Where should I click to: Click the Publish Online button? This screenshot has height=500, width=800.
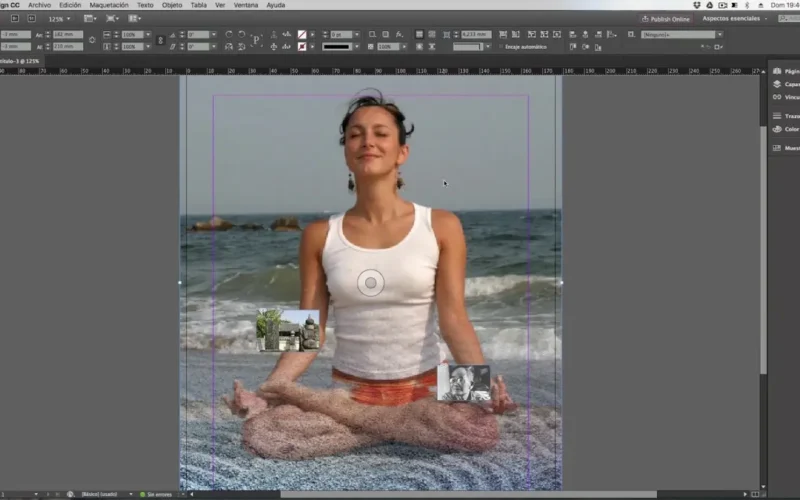(x=666, y=19)
